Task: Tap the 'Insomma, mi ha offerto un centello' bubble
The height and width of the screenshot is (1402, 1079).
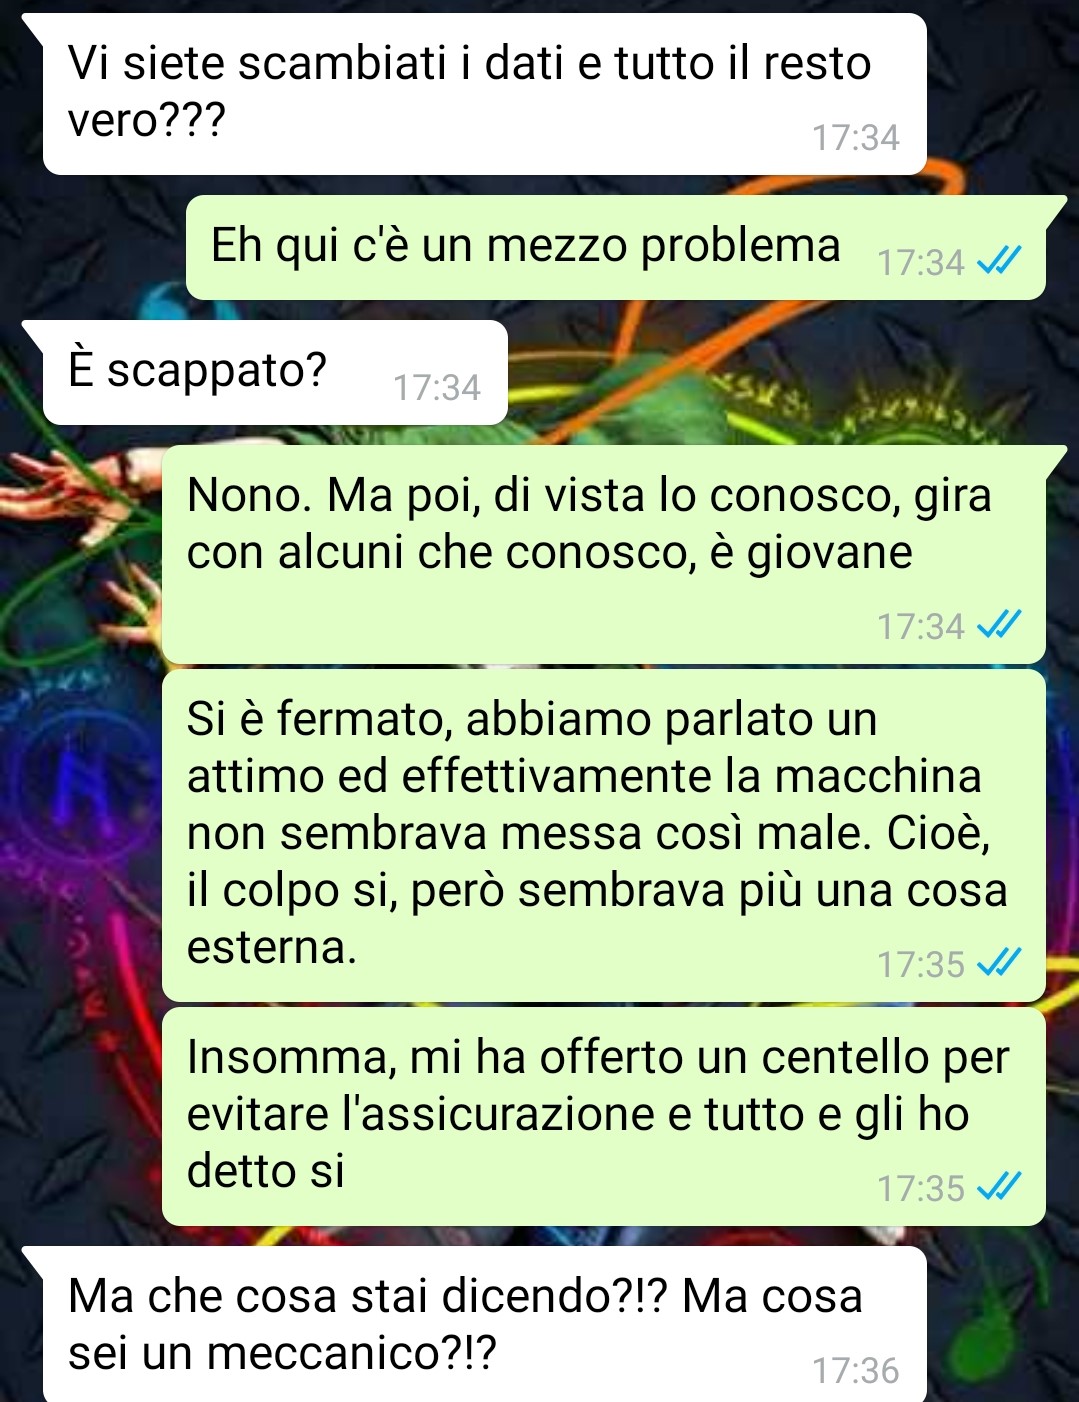Action: click(603, 1117)
